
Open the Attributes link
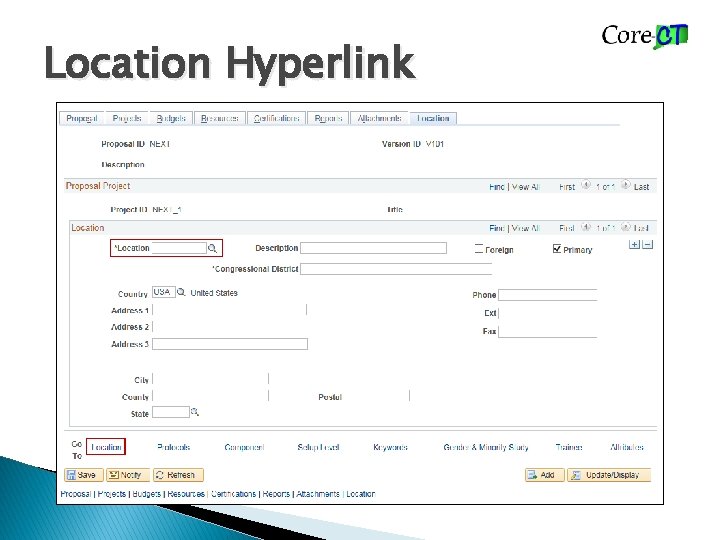(627, 447)
